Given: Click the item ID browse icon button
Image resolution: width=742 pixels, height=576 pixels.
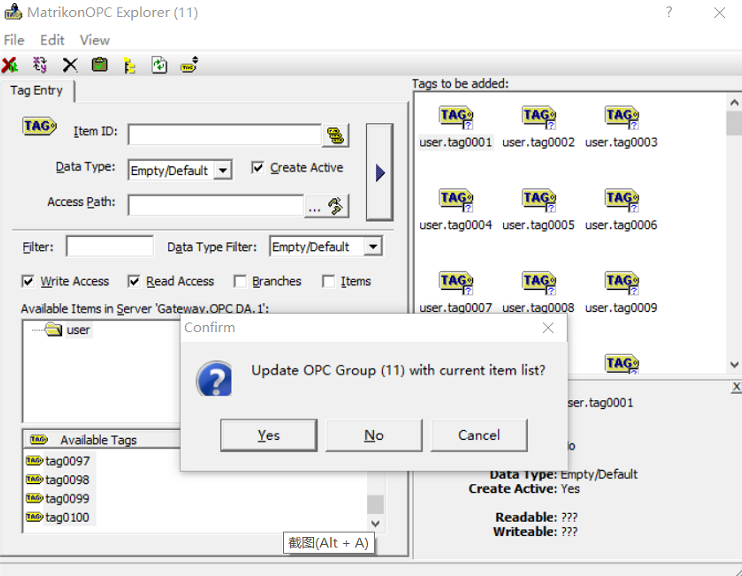Looking at the screenshot, I should point(336,135).
